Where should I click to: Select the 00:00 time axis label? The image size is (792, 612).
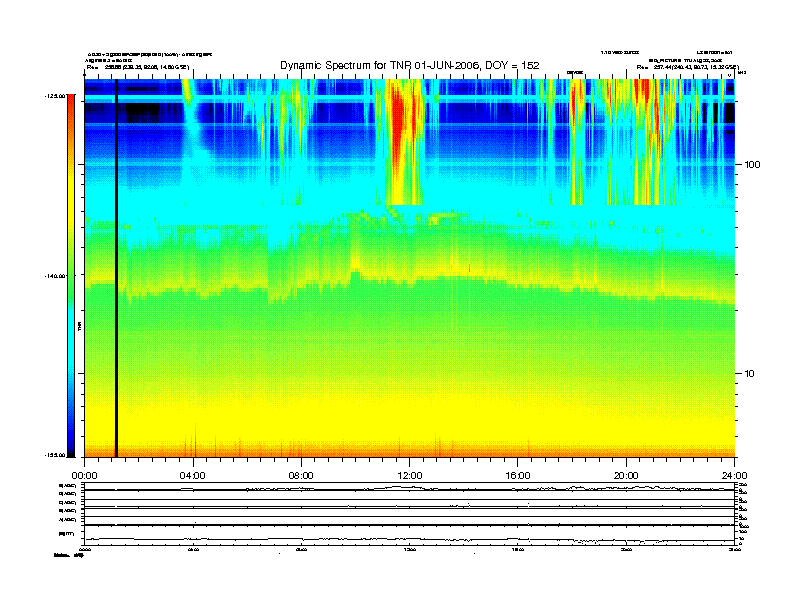(x=84, y=476)
